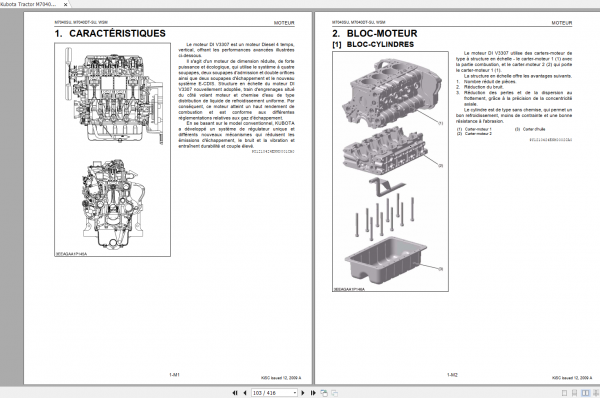This screenshot has width=600, height=398.
Task: Click the heading 1. CARACTÉRISTIQUES
Action: coord(110,33)
